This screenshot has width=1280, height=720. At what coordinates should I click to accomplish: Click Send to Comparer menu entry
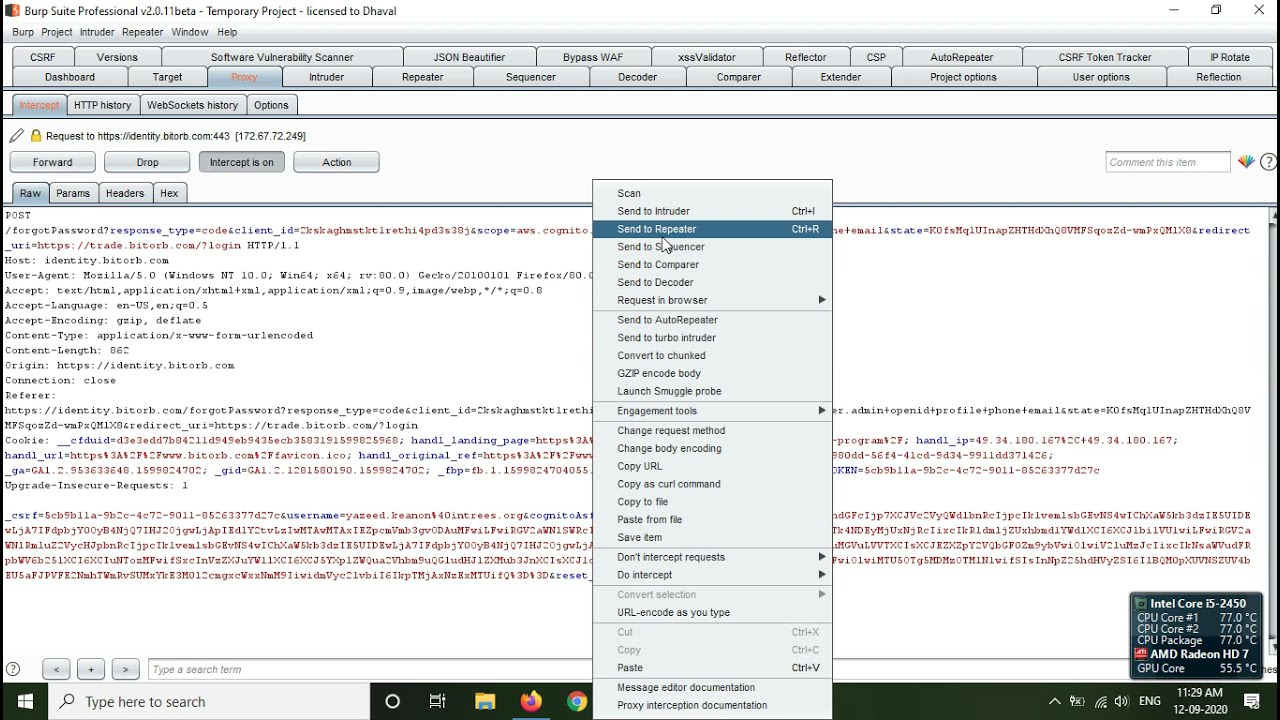tap(712, 265)
